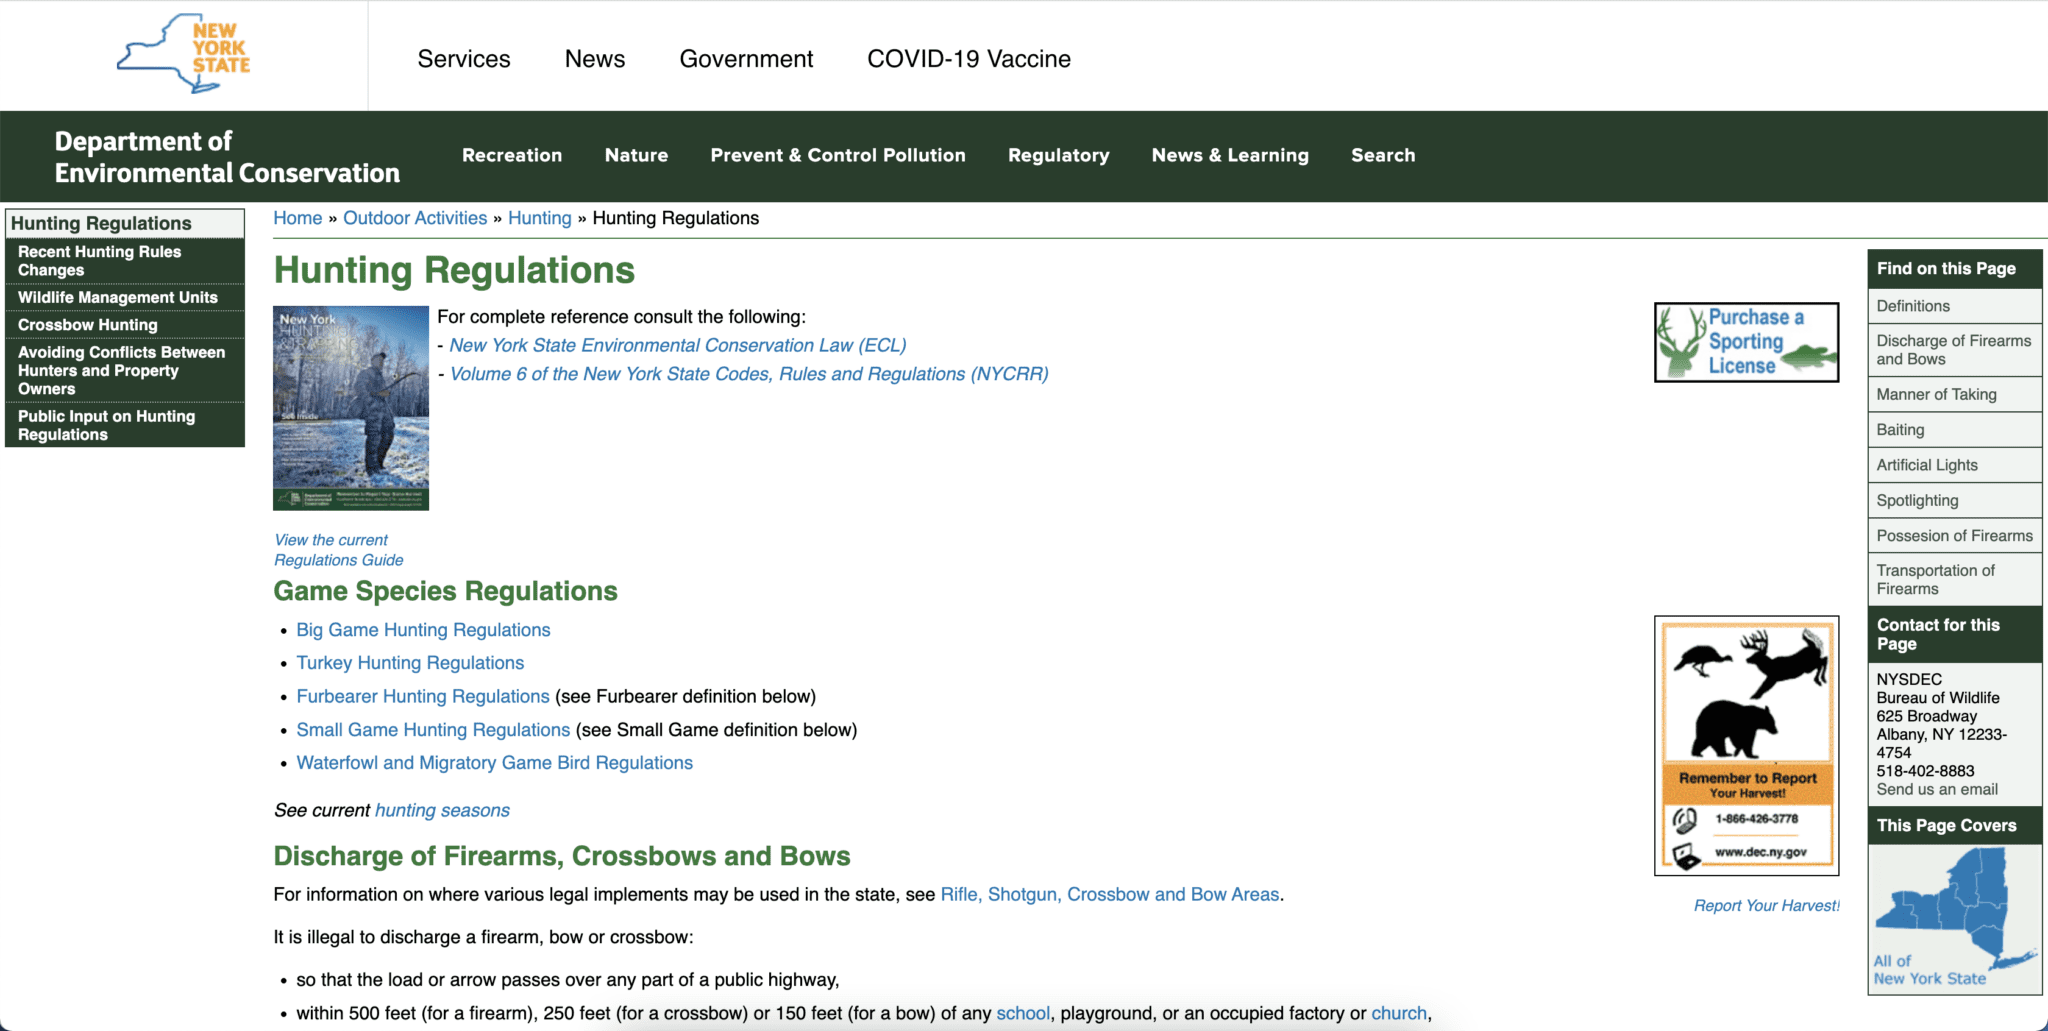Open the hunting seasons link

point(442,810)
